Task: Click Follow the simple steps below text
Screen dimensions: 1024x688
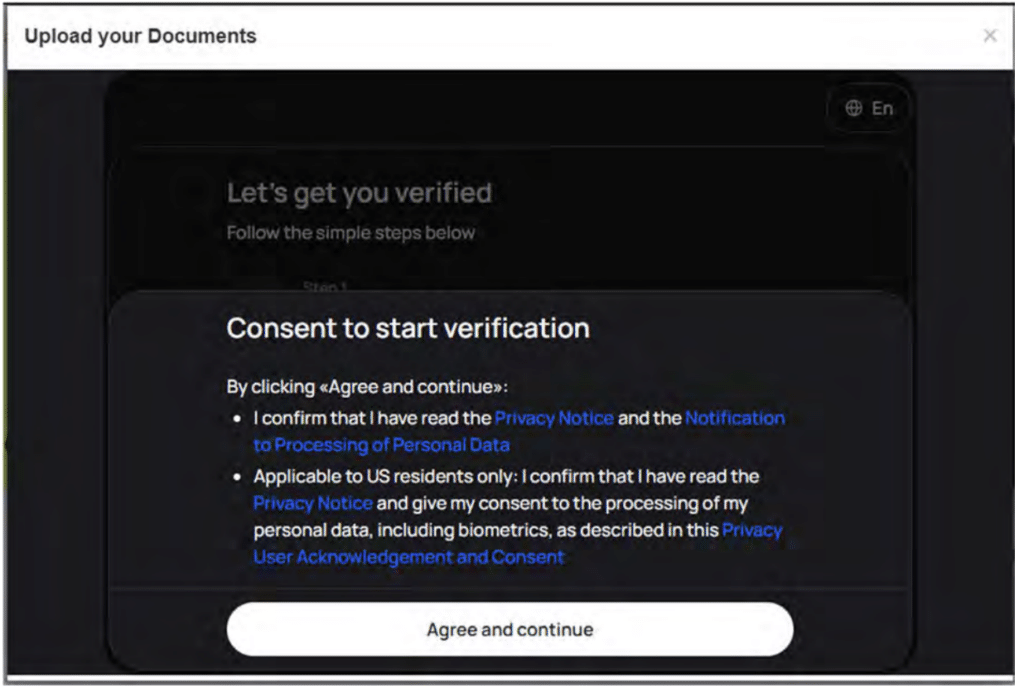Action: click(351, 233)
